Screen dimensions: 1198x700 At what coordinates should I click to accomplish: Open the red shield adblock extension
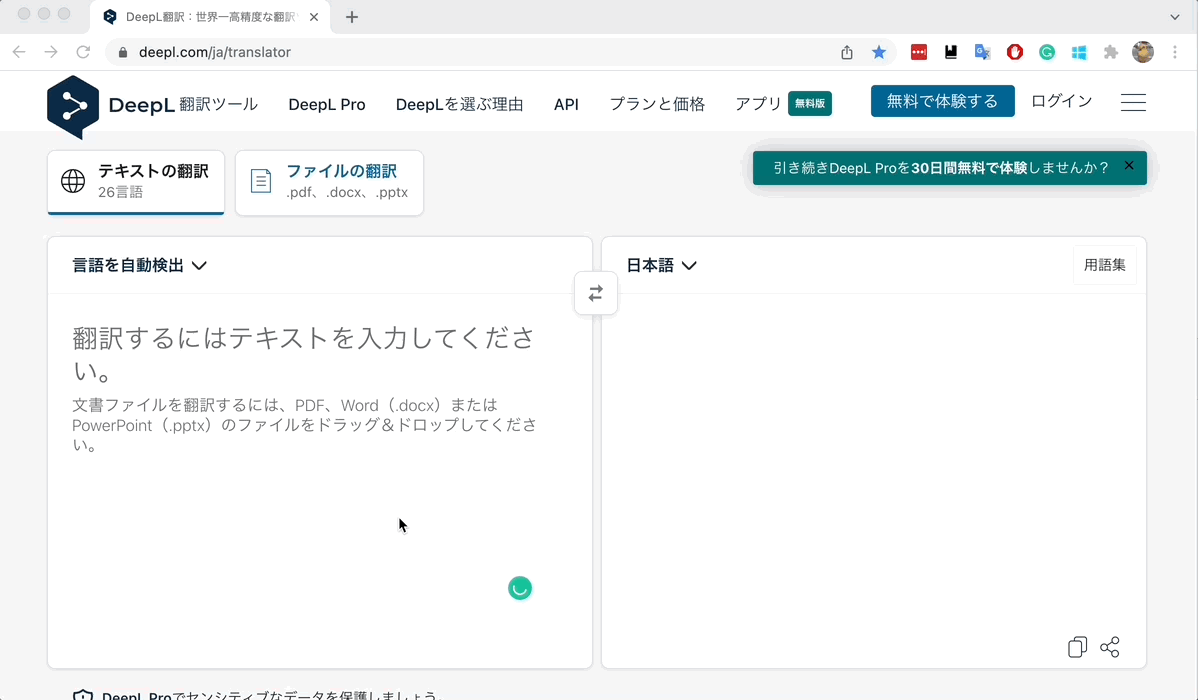(1015, 52)
